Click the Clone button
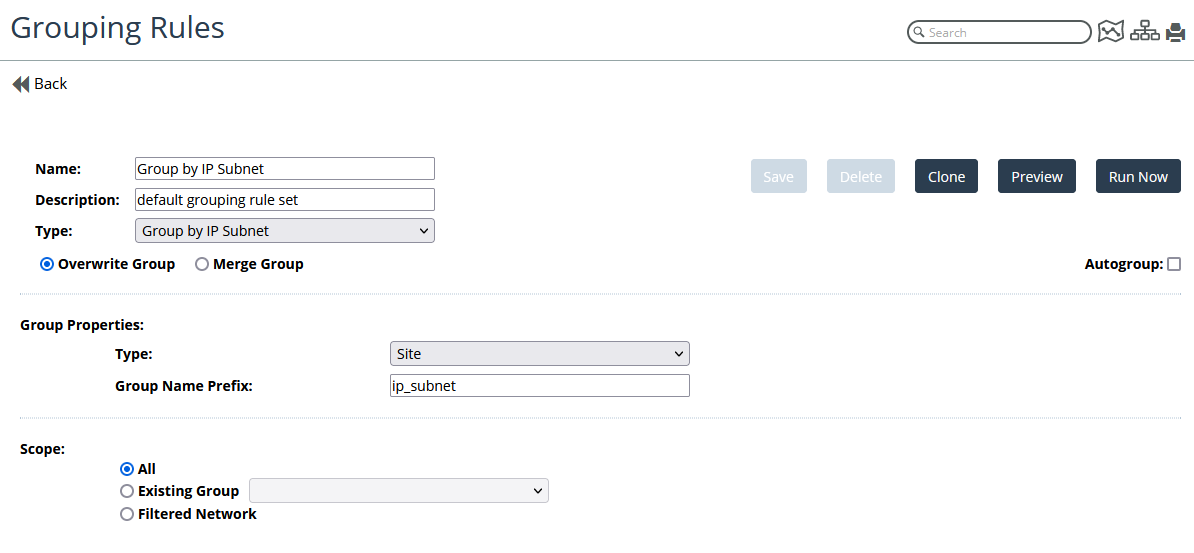1194x553 pixels. 946,177
